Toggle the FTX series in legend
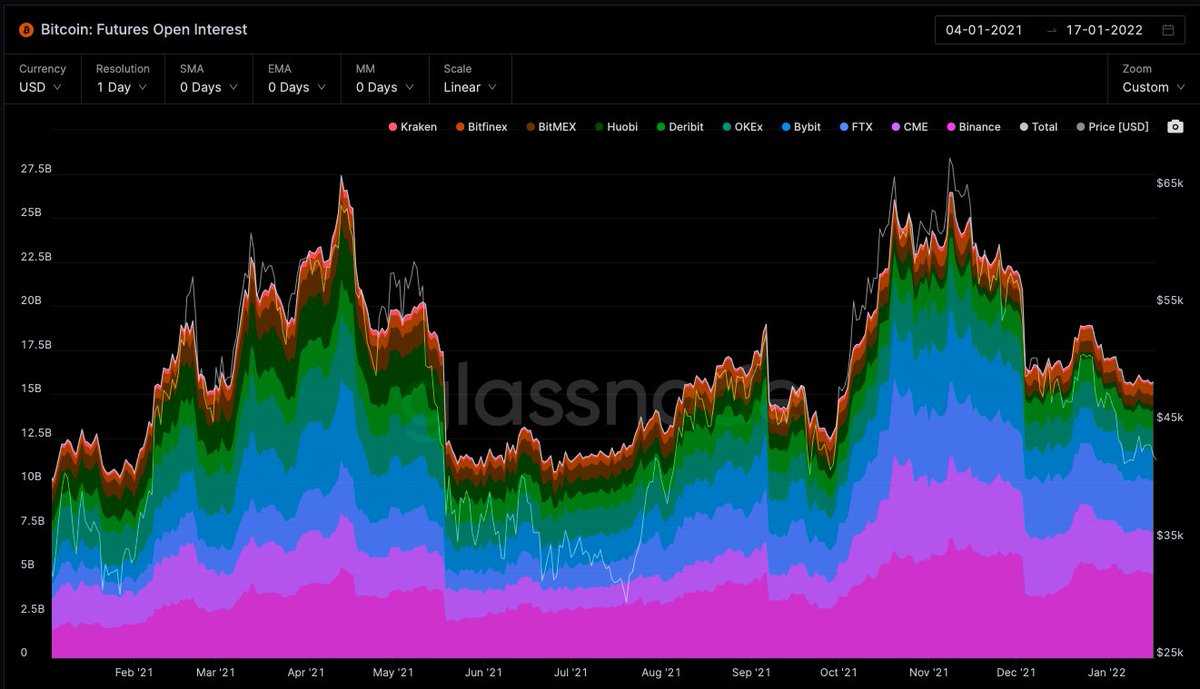This screenshot has height=689, width=1200. pyautogui.click(x=856, y=127)
